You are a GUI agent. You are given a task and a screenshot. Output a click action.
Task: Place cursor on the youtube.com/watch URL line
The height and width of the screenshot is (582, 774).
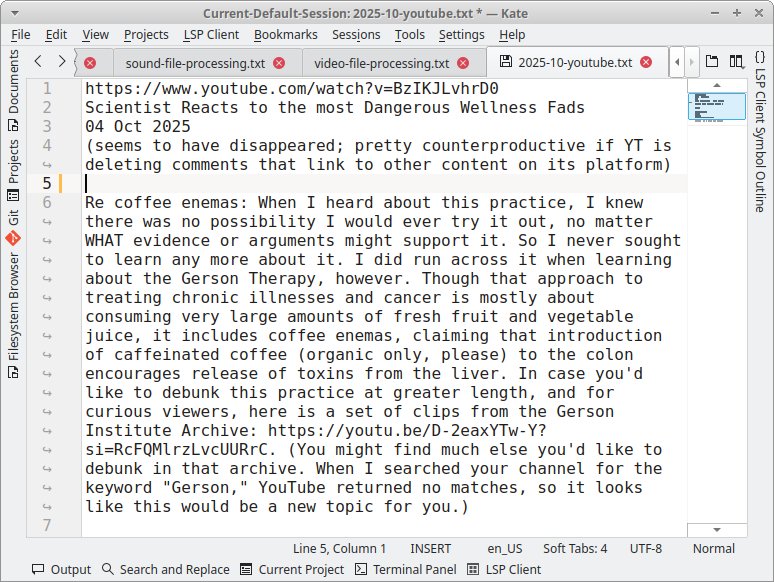292,88
